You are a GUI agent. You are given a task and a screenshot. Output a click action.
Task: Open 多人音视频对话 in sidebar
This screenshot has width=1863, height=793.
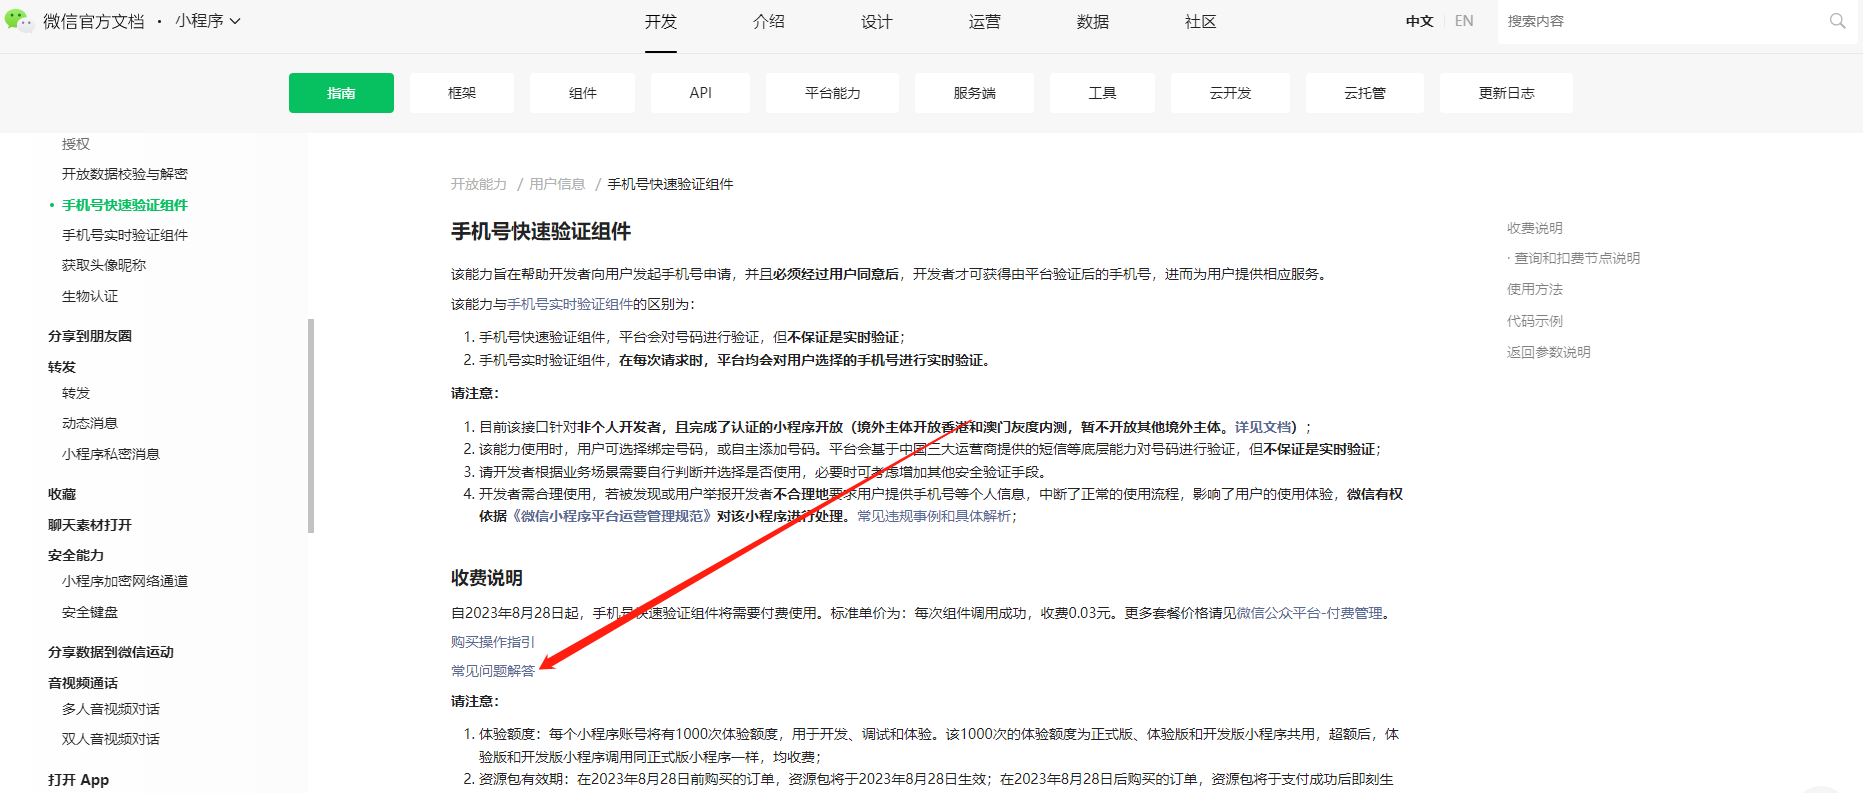[111, 709]
